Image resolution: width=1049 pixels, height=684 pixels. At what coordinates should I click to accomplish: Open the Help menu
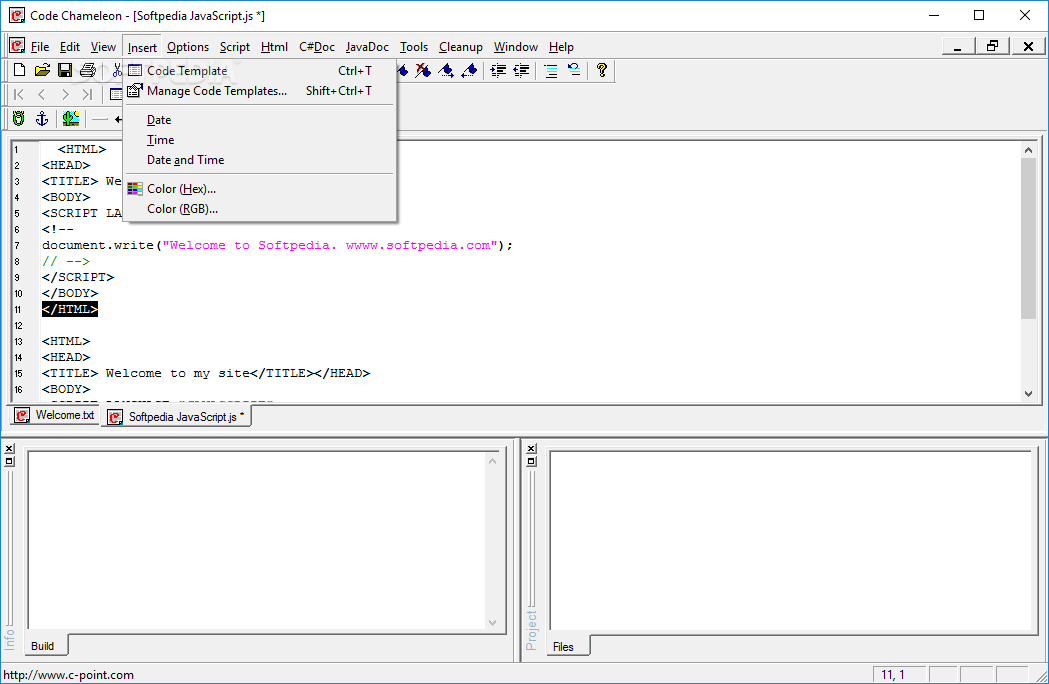click(561, 47)
